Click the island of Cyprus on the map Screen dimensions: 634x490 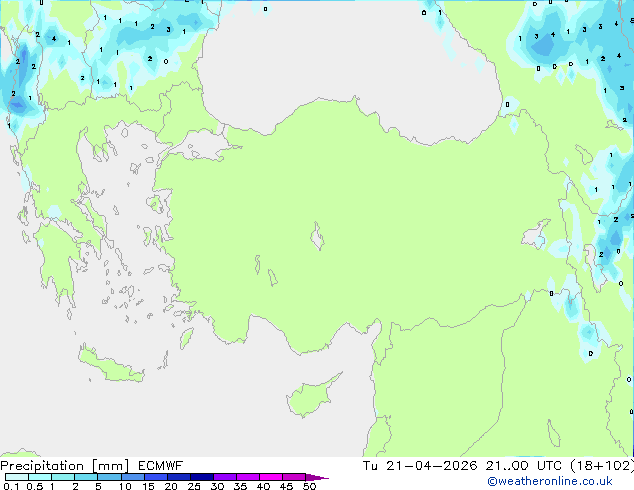coord(311,396)
